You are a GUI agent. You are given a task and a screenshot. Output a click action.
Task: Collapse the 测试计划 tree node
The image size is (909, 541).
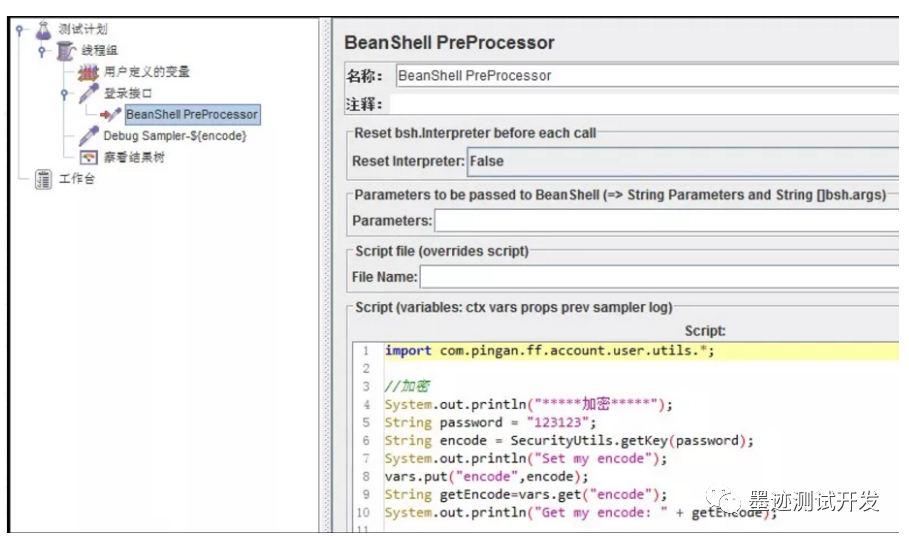(x=20, y=31)
